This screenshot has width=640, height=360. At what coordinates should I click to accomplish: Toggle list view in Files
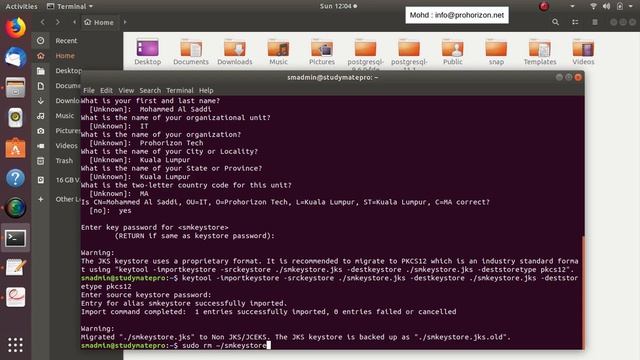575,22
